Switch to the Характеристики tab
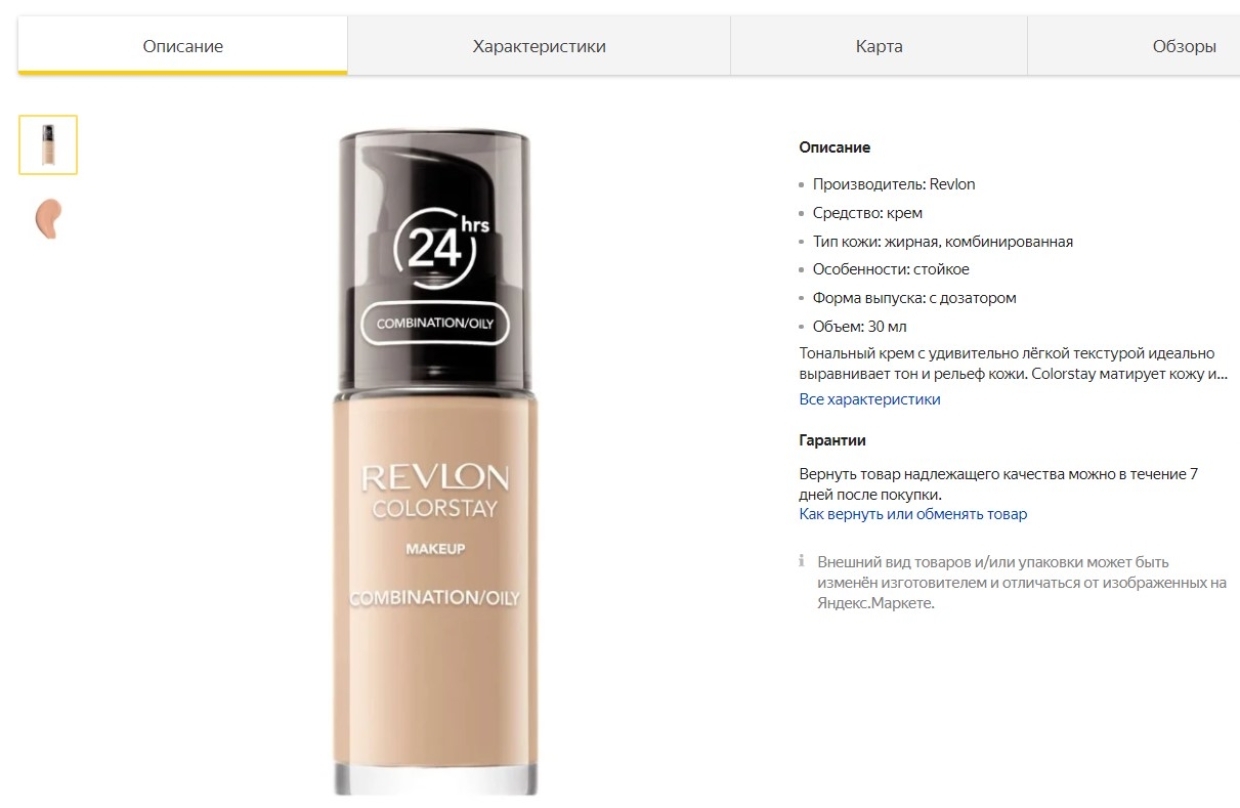 coord(539,46)
